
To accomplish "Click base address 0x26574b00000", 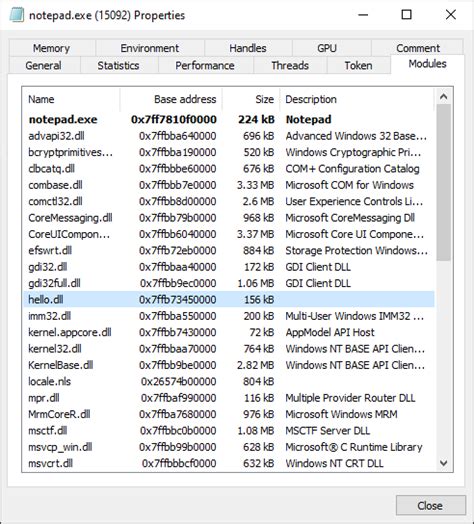I will click(179, 381).
